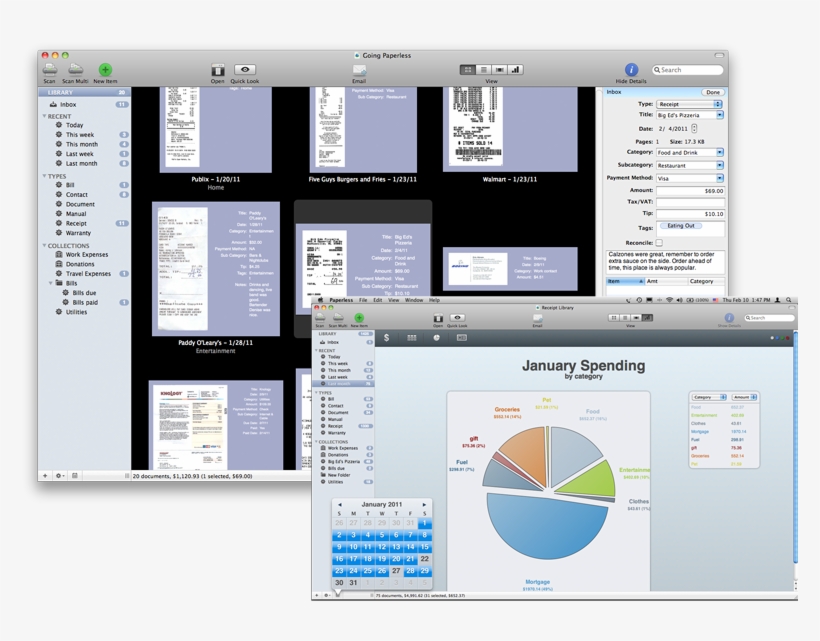Add a new item with the green plus
820x641 pixels.
coord(104,67)
